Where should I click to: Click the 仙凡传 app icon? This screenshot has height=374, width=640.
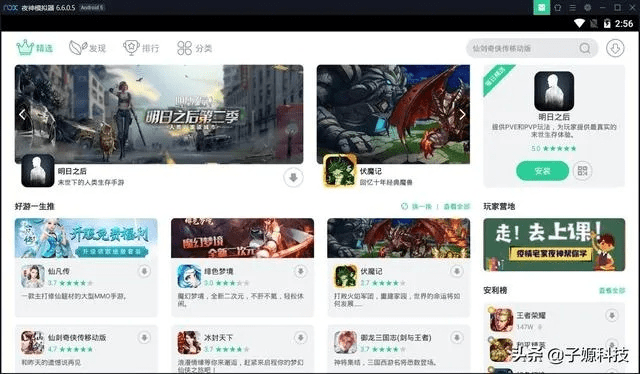[33, 276]
